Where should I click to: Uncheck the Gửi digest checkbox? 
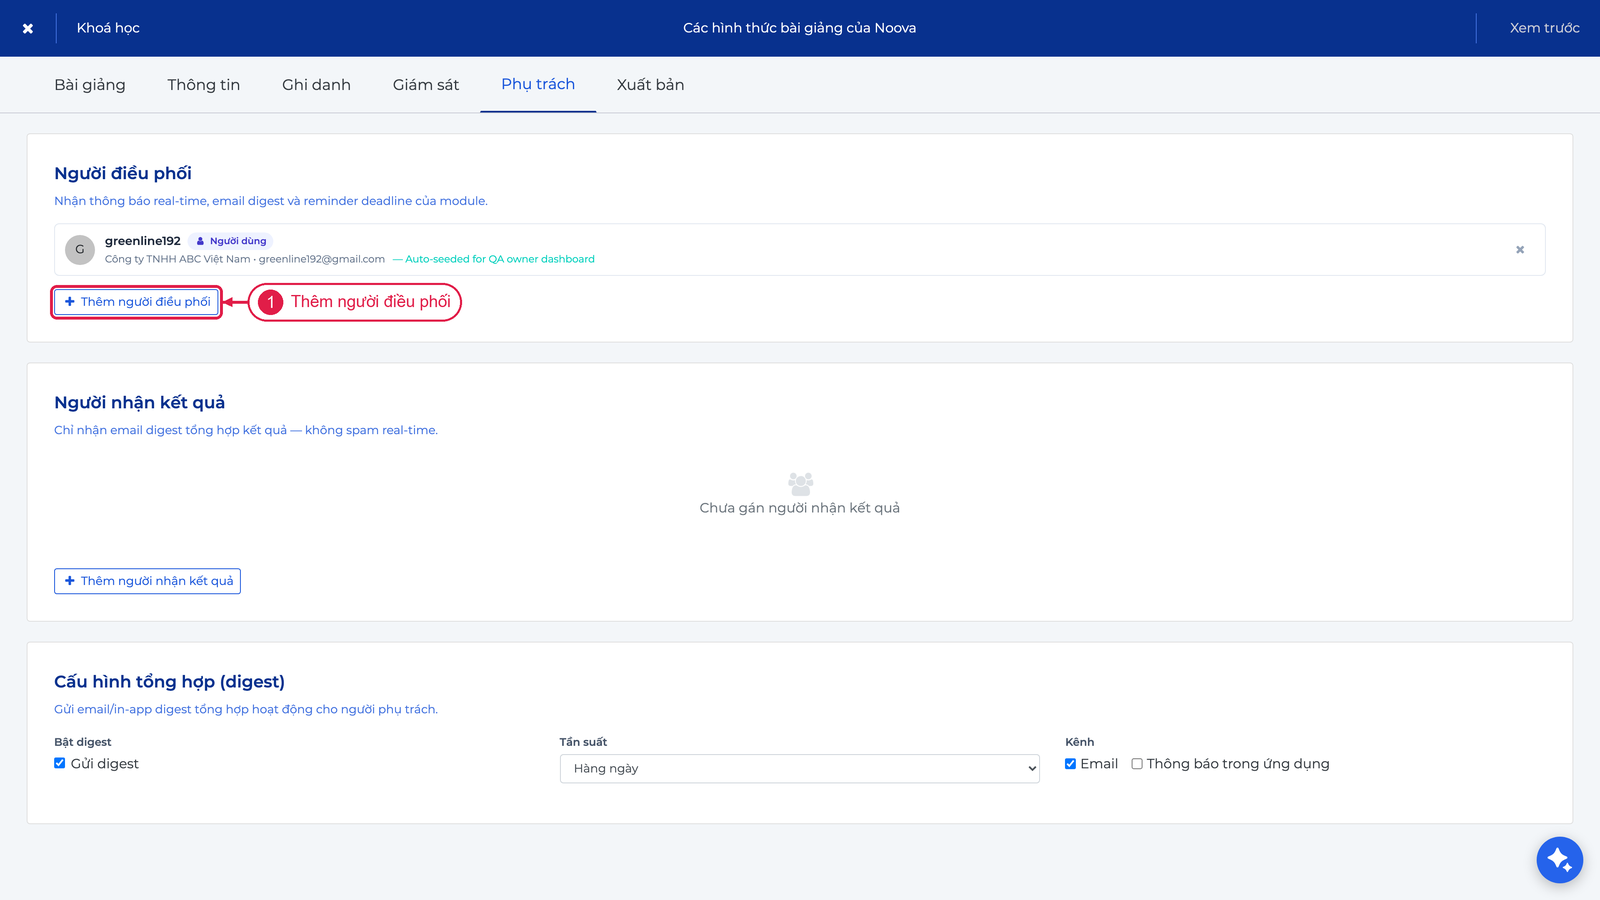60,763
